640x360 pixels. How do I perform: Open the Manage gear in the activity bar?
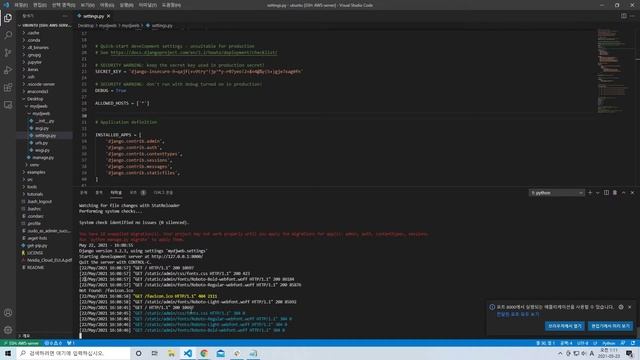[8, 330]
